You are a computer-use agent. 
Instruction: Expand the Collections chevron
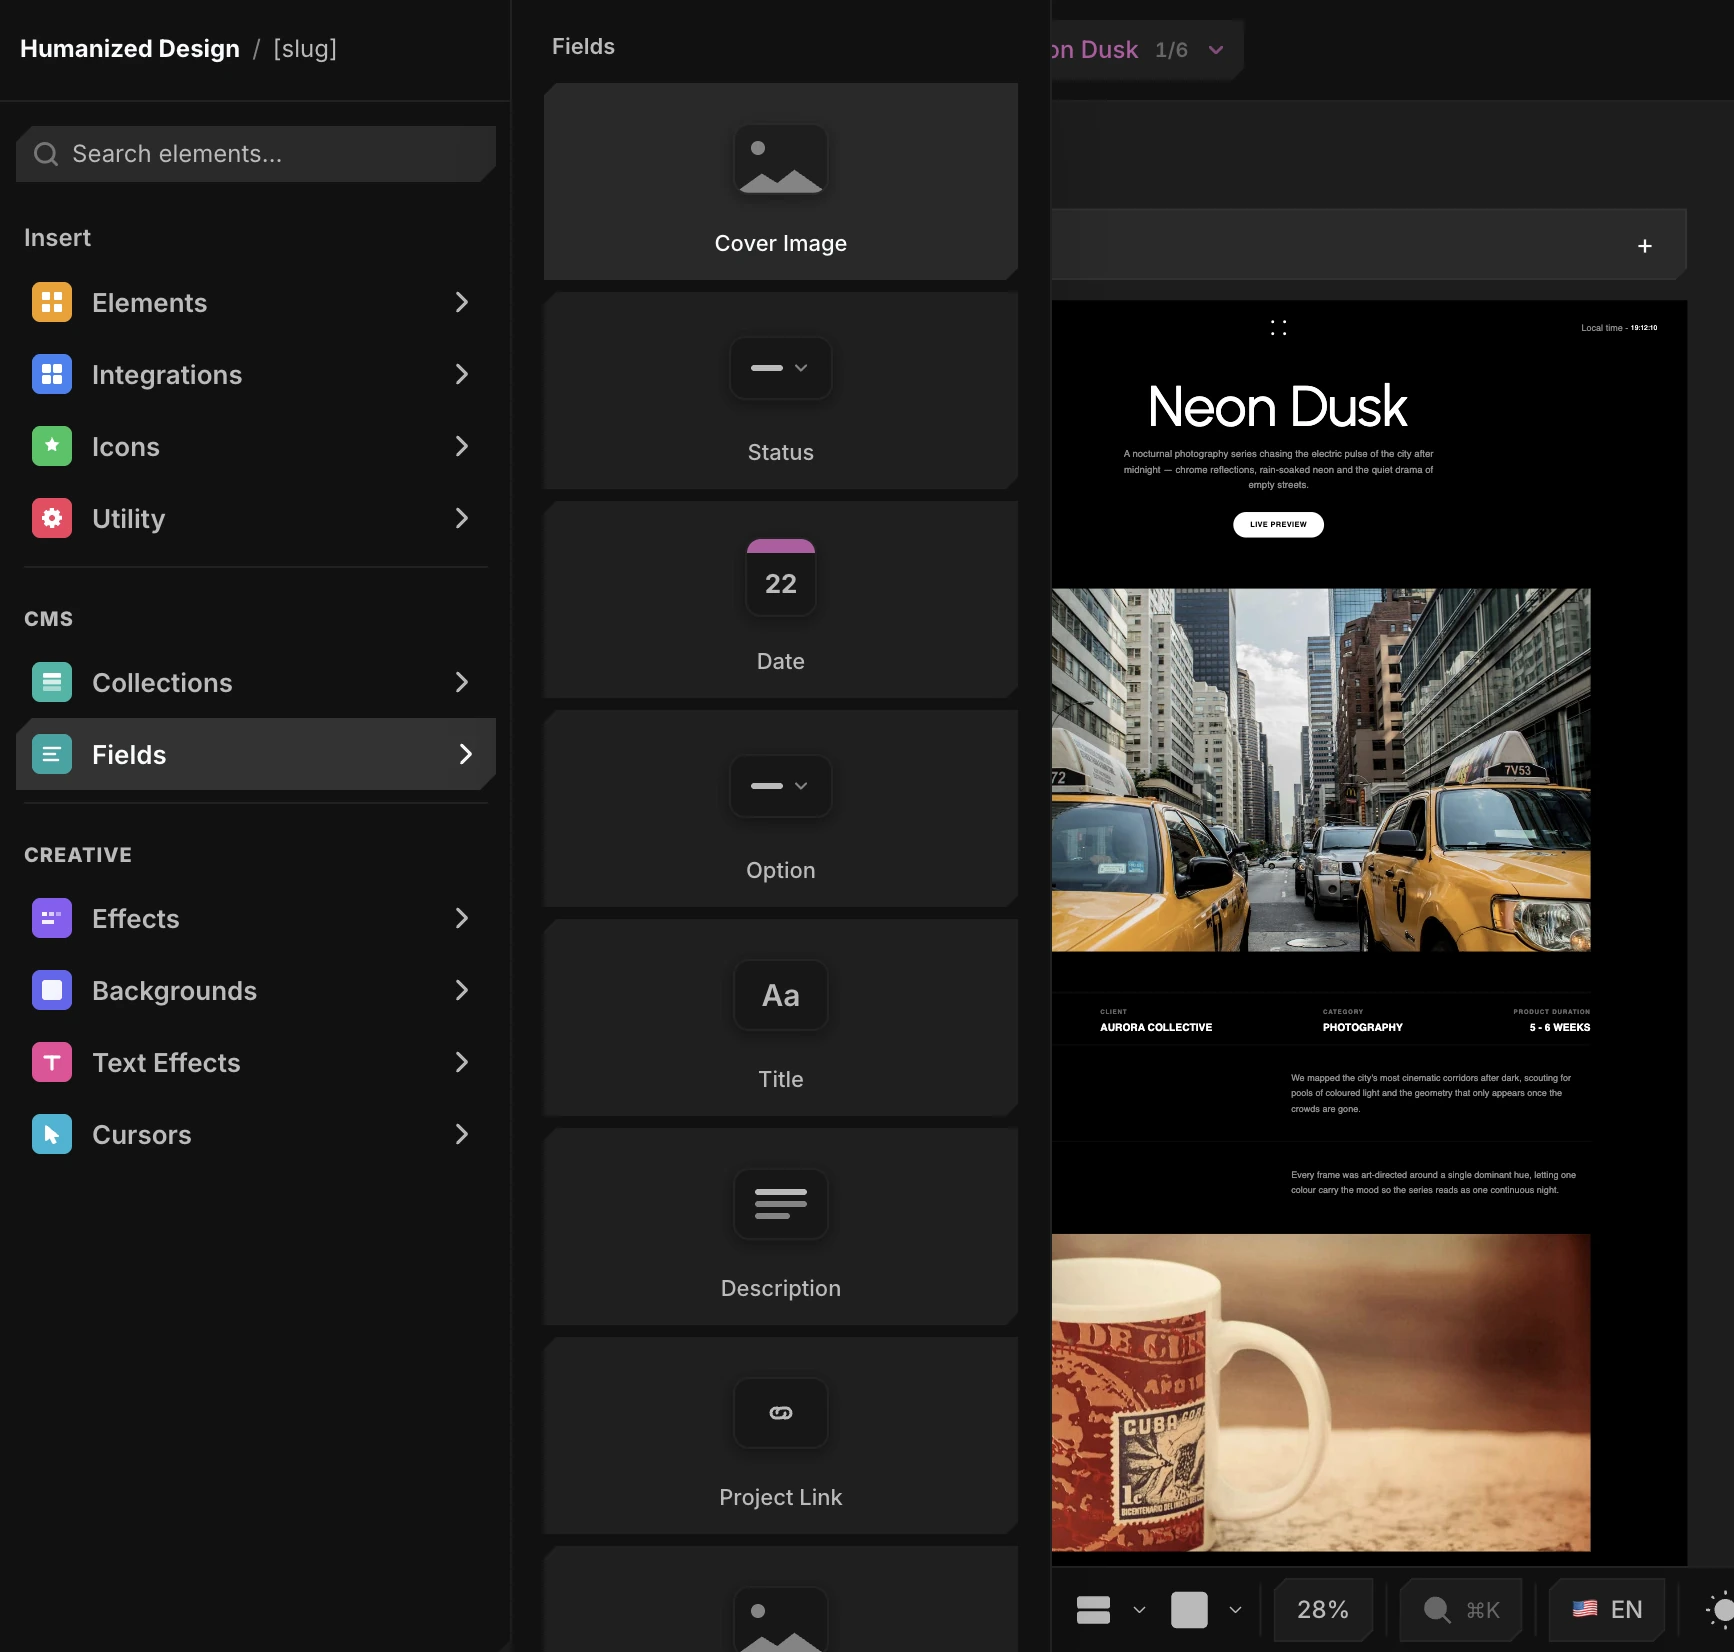click(x=462, y=682)
